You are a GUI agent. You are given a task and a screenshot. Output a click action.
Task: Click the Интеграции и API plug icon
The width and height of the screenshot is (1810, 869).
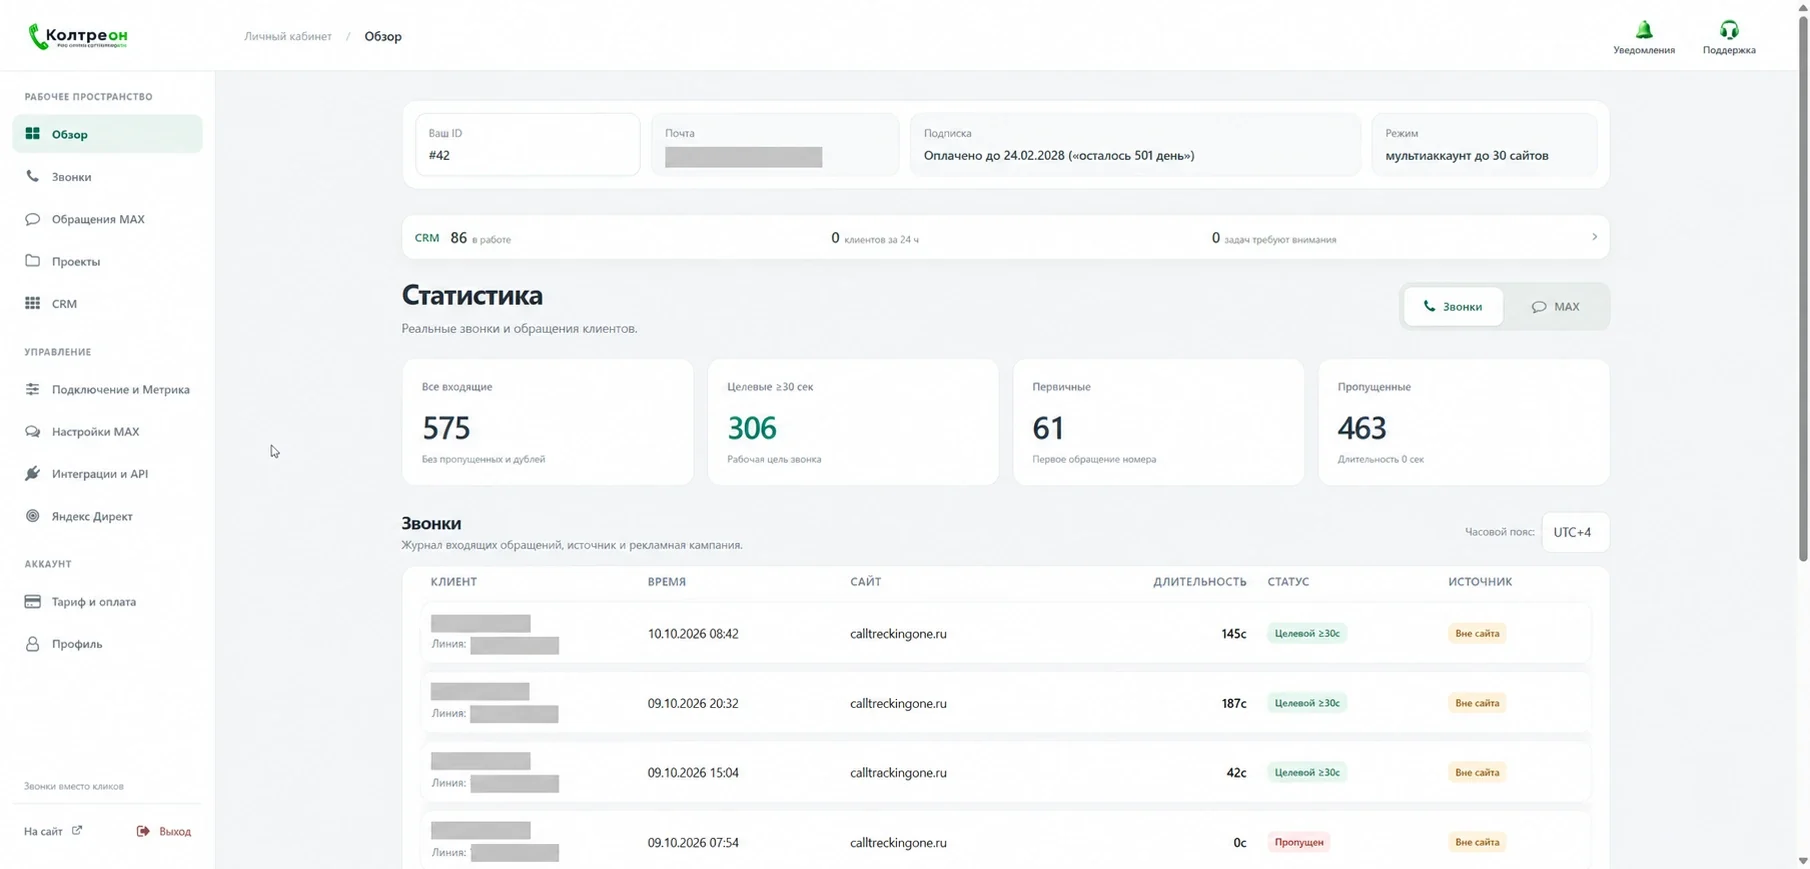tap(33, 473)
